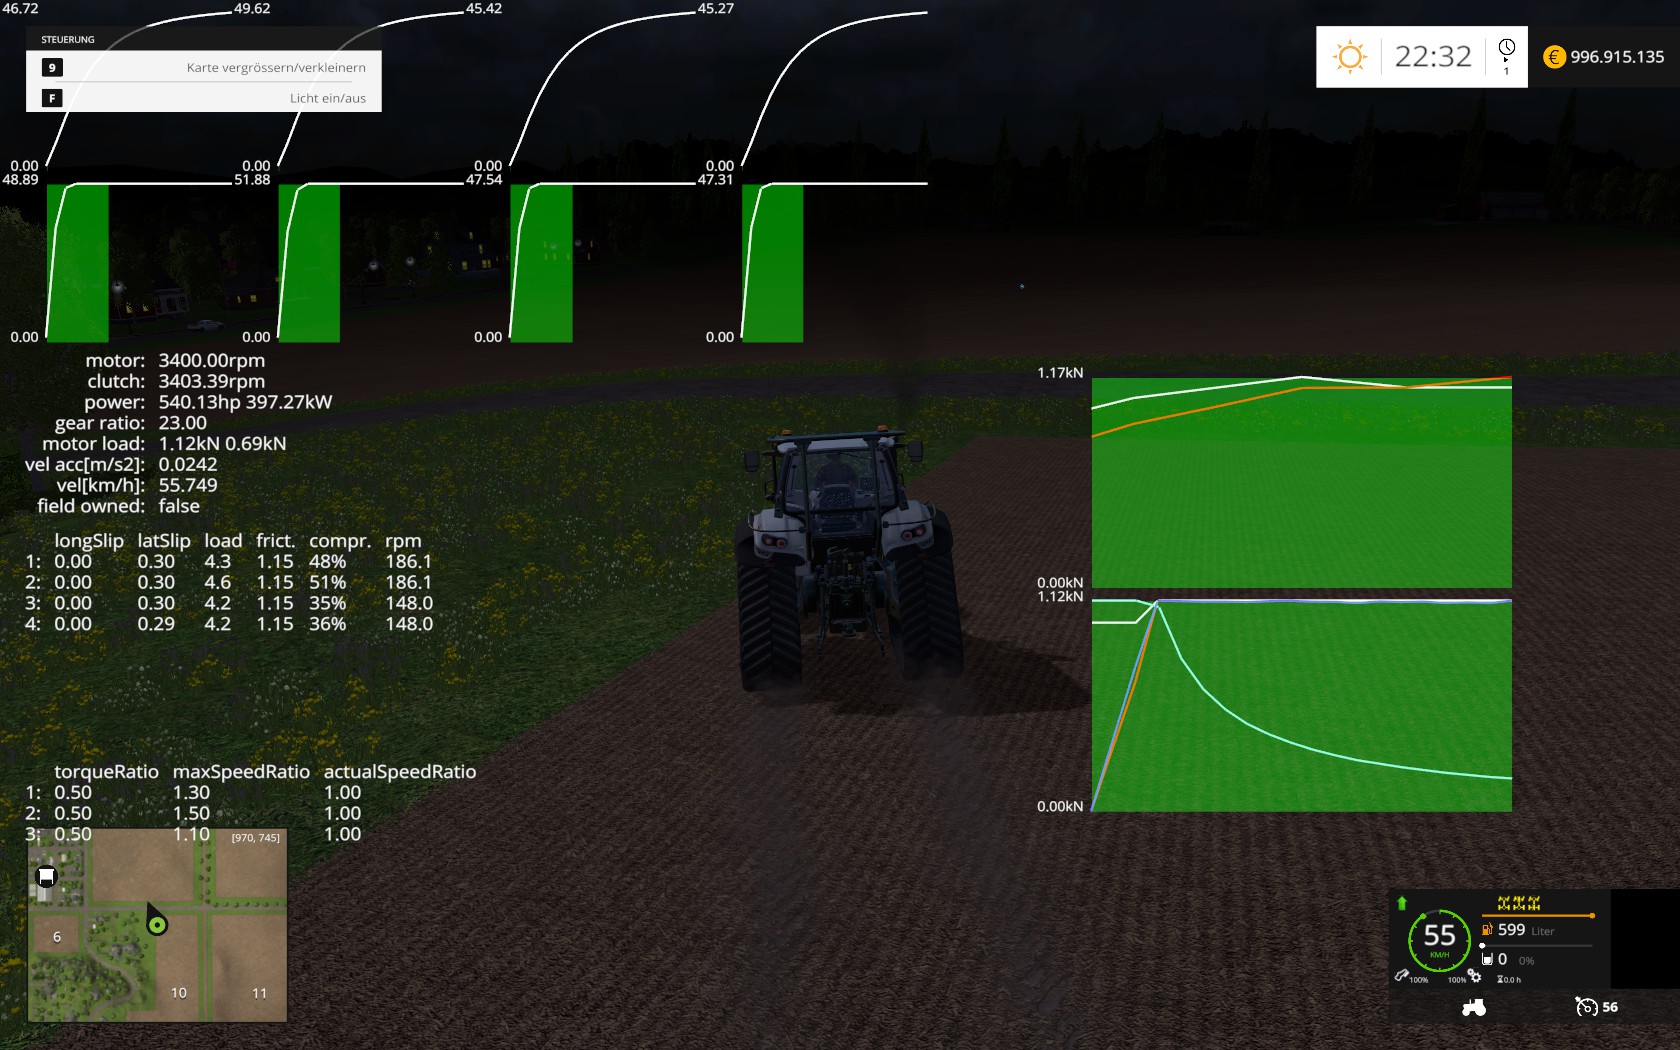Click field number 11 on minimap
The height and width of the screenshot is (1050, 1680).
click(x=259, y=993)
